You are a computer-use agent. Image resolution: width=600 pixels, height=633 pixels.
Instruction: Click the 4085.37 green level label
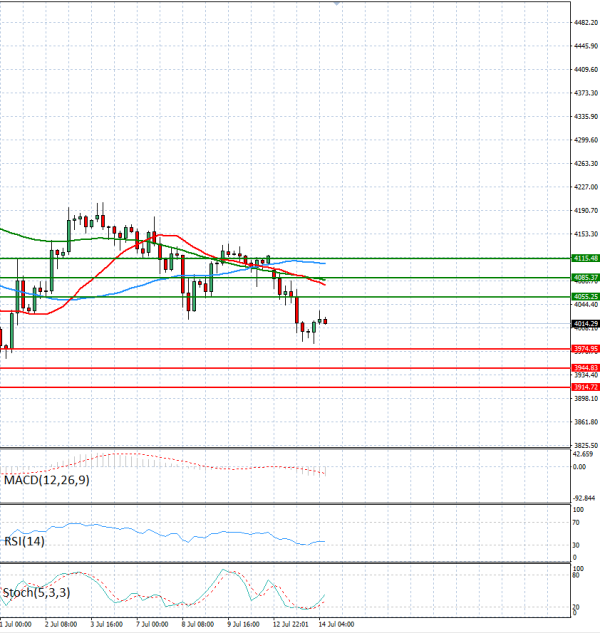click(586, 277)
